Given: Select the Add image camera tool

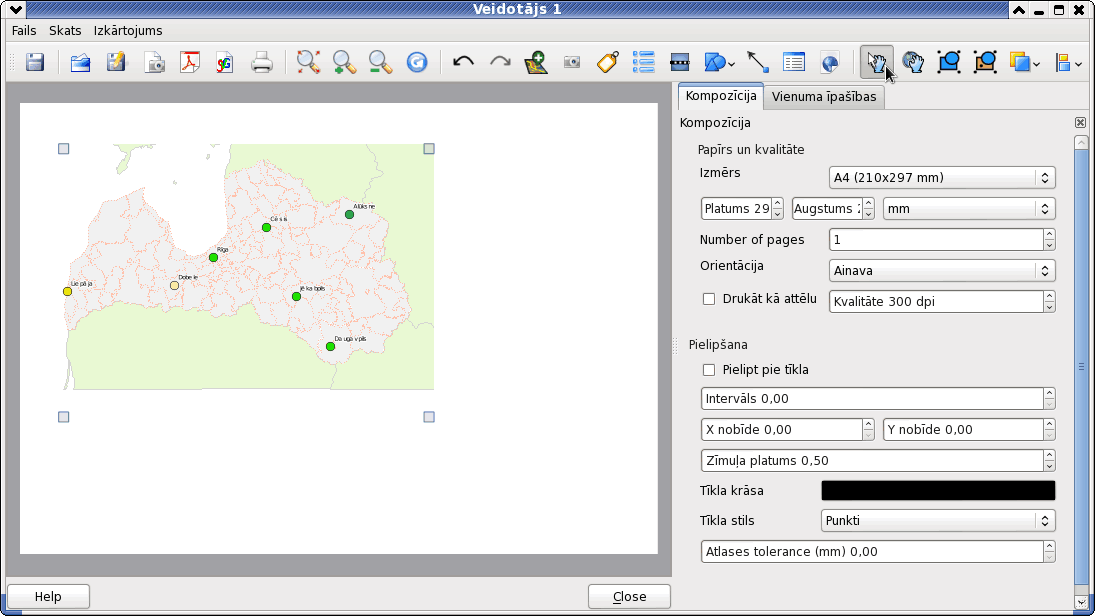Looking at the screenshot, I should coord(572,63).
